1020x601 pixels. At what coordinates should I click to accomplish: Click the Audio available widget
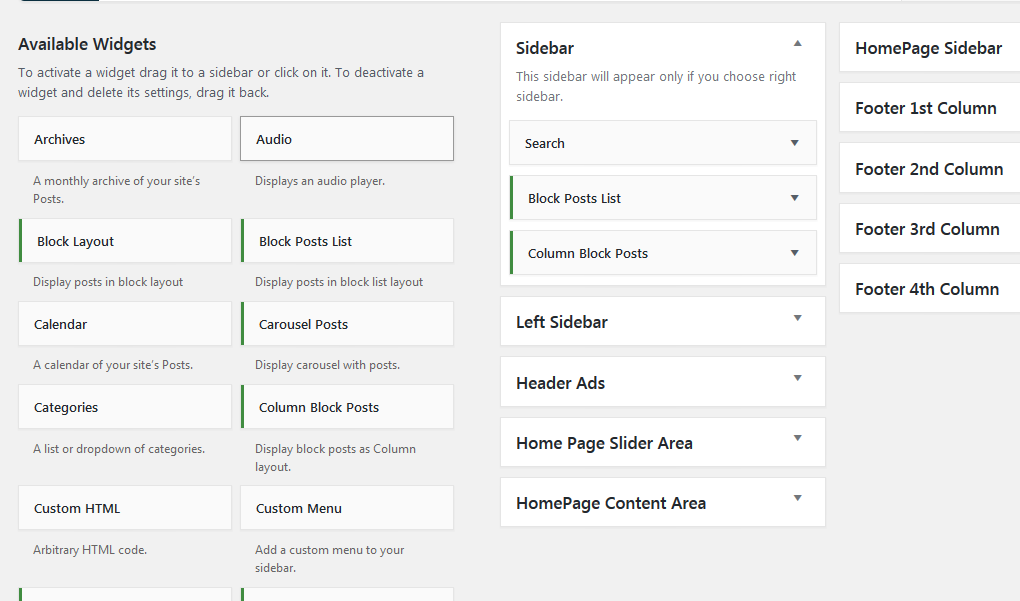(347, 139)
